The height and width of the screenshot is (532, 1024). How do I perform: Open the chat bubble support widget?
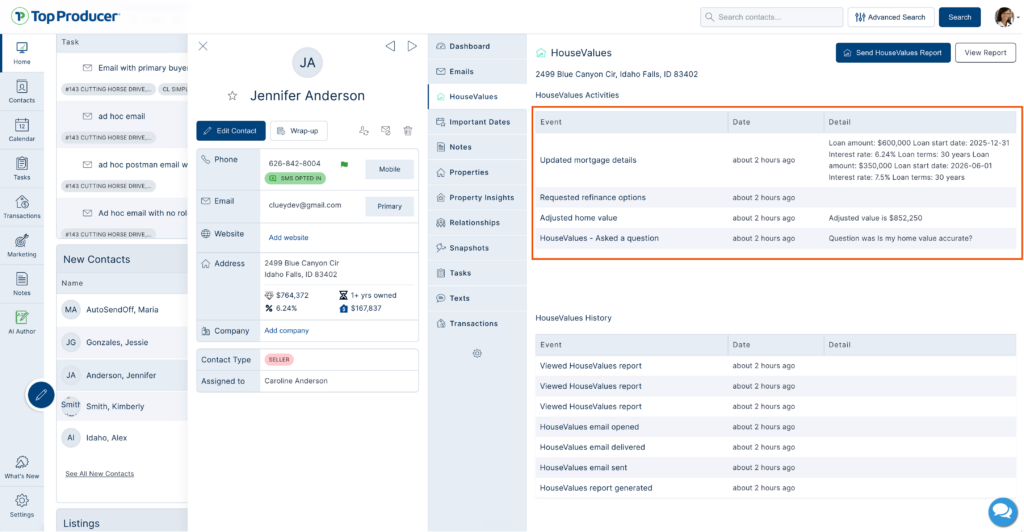pos(1002,512)
